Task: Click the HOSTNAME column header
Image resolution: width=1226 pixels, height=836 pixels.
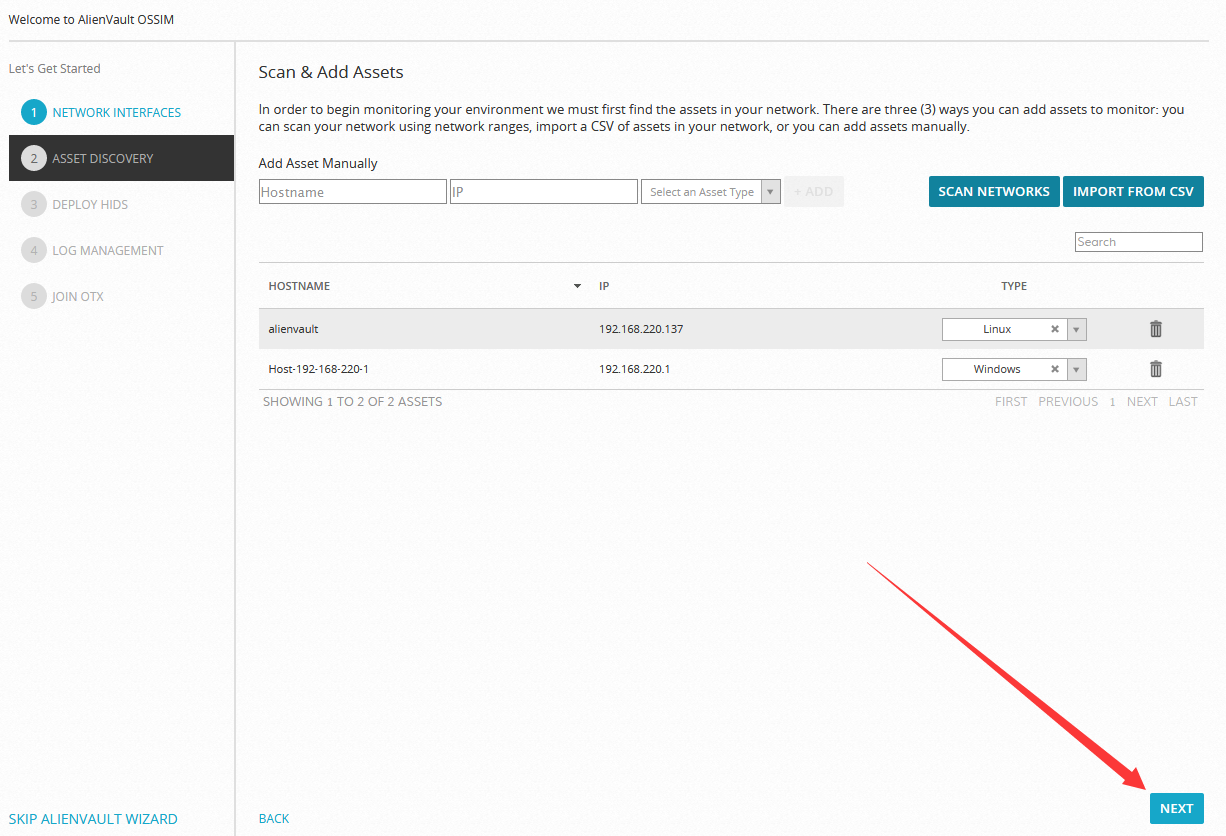Action: pyautogui.click(x=299, y=286)
